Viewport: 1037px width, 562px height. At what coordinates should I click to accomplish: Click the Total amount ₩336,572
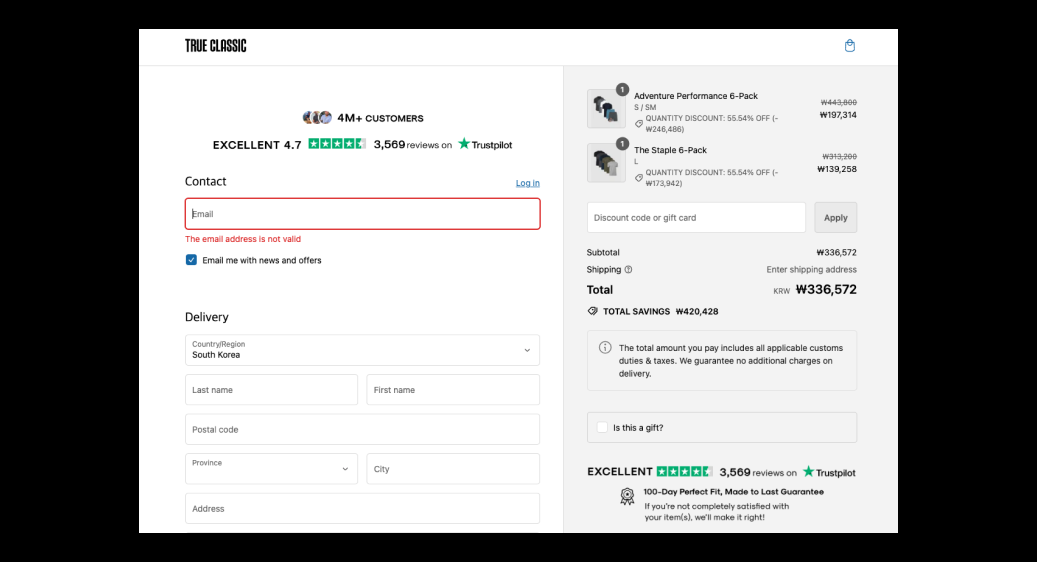click(x=826, y=290)
